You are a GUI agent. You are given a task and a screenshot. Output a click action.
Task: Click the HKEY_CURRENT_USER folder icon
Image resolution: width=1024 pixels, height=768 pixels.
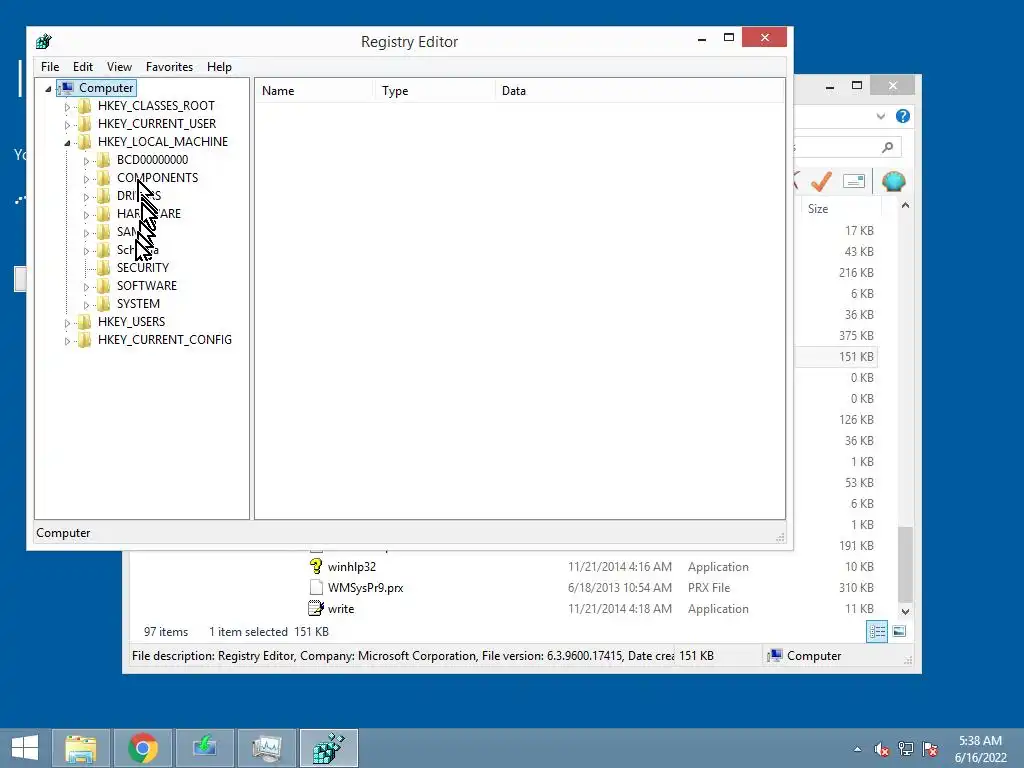point(84,123)
